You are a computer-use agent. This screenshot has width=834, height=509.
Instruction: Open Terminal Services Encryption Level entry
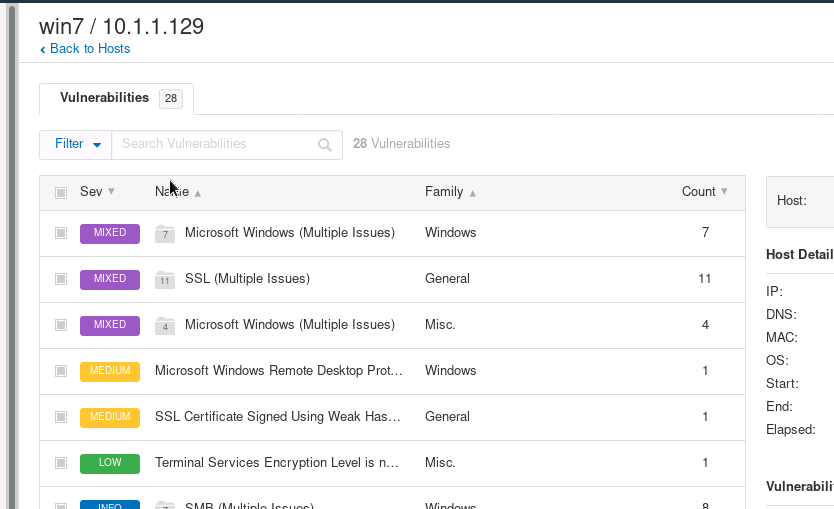(x=277, y=463)
